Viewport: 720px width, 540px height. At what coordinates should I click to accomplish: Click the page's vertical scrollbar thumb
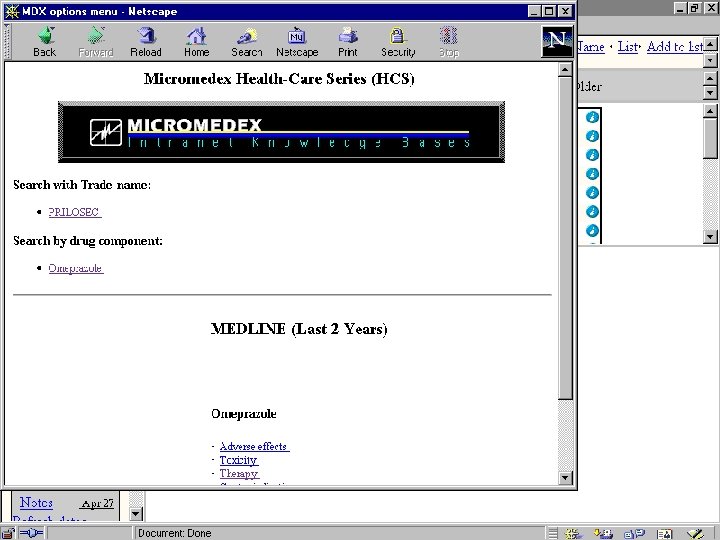565,238
